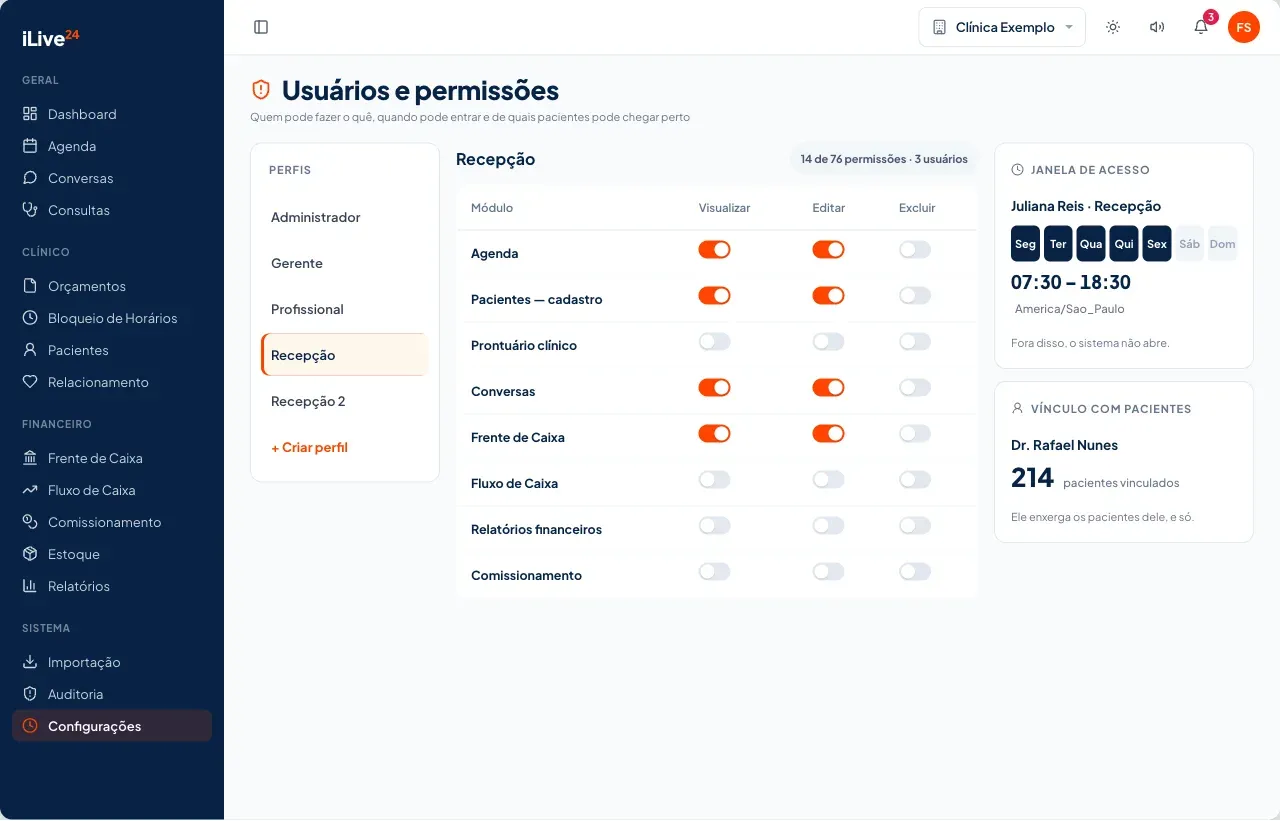
Task: Click the Importação download icon
Action: tap(30, 662)
